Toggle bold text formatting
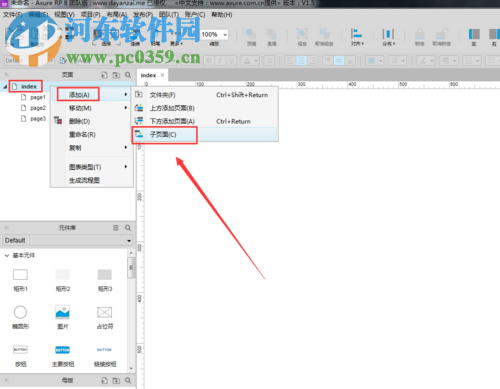 coord(209,61)
